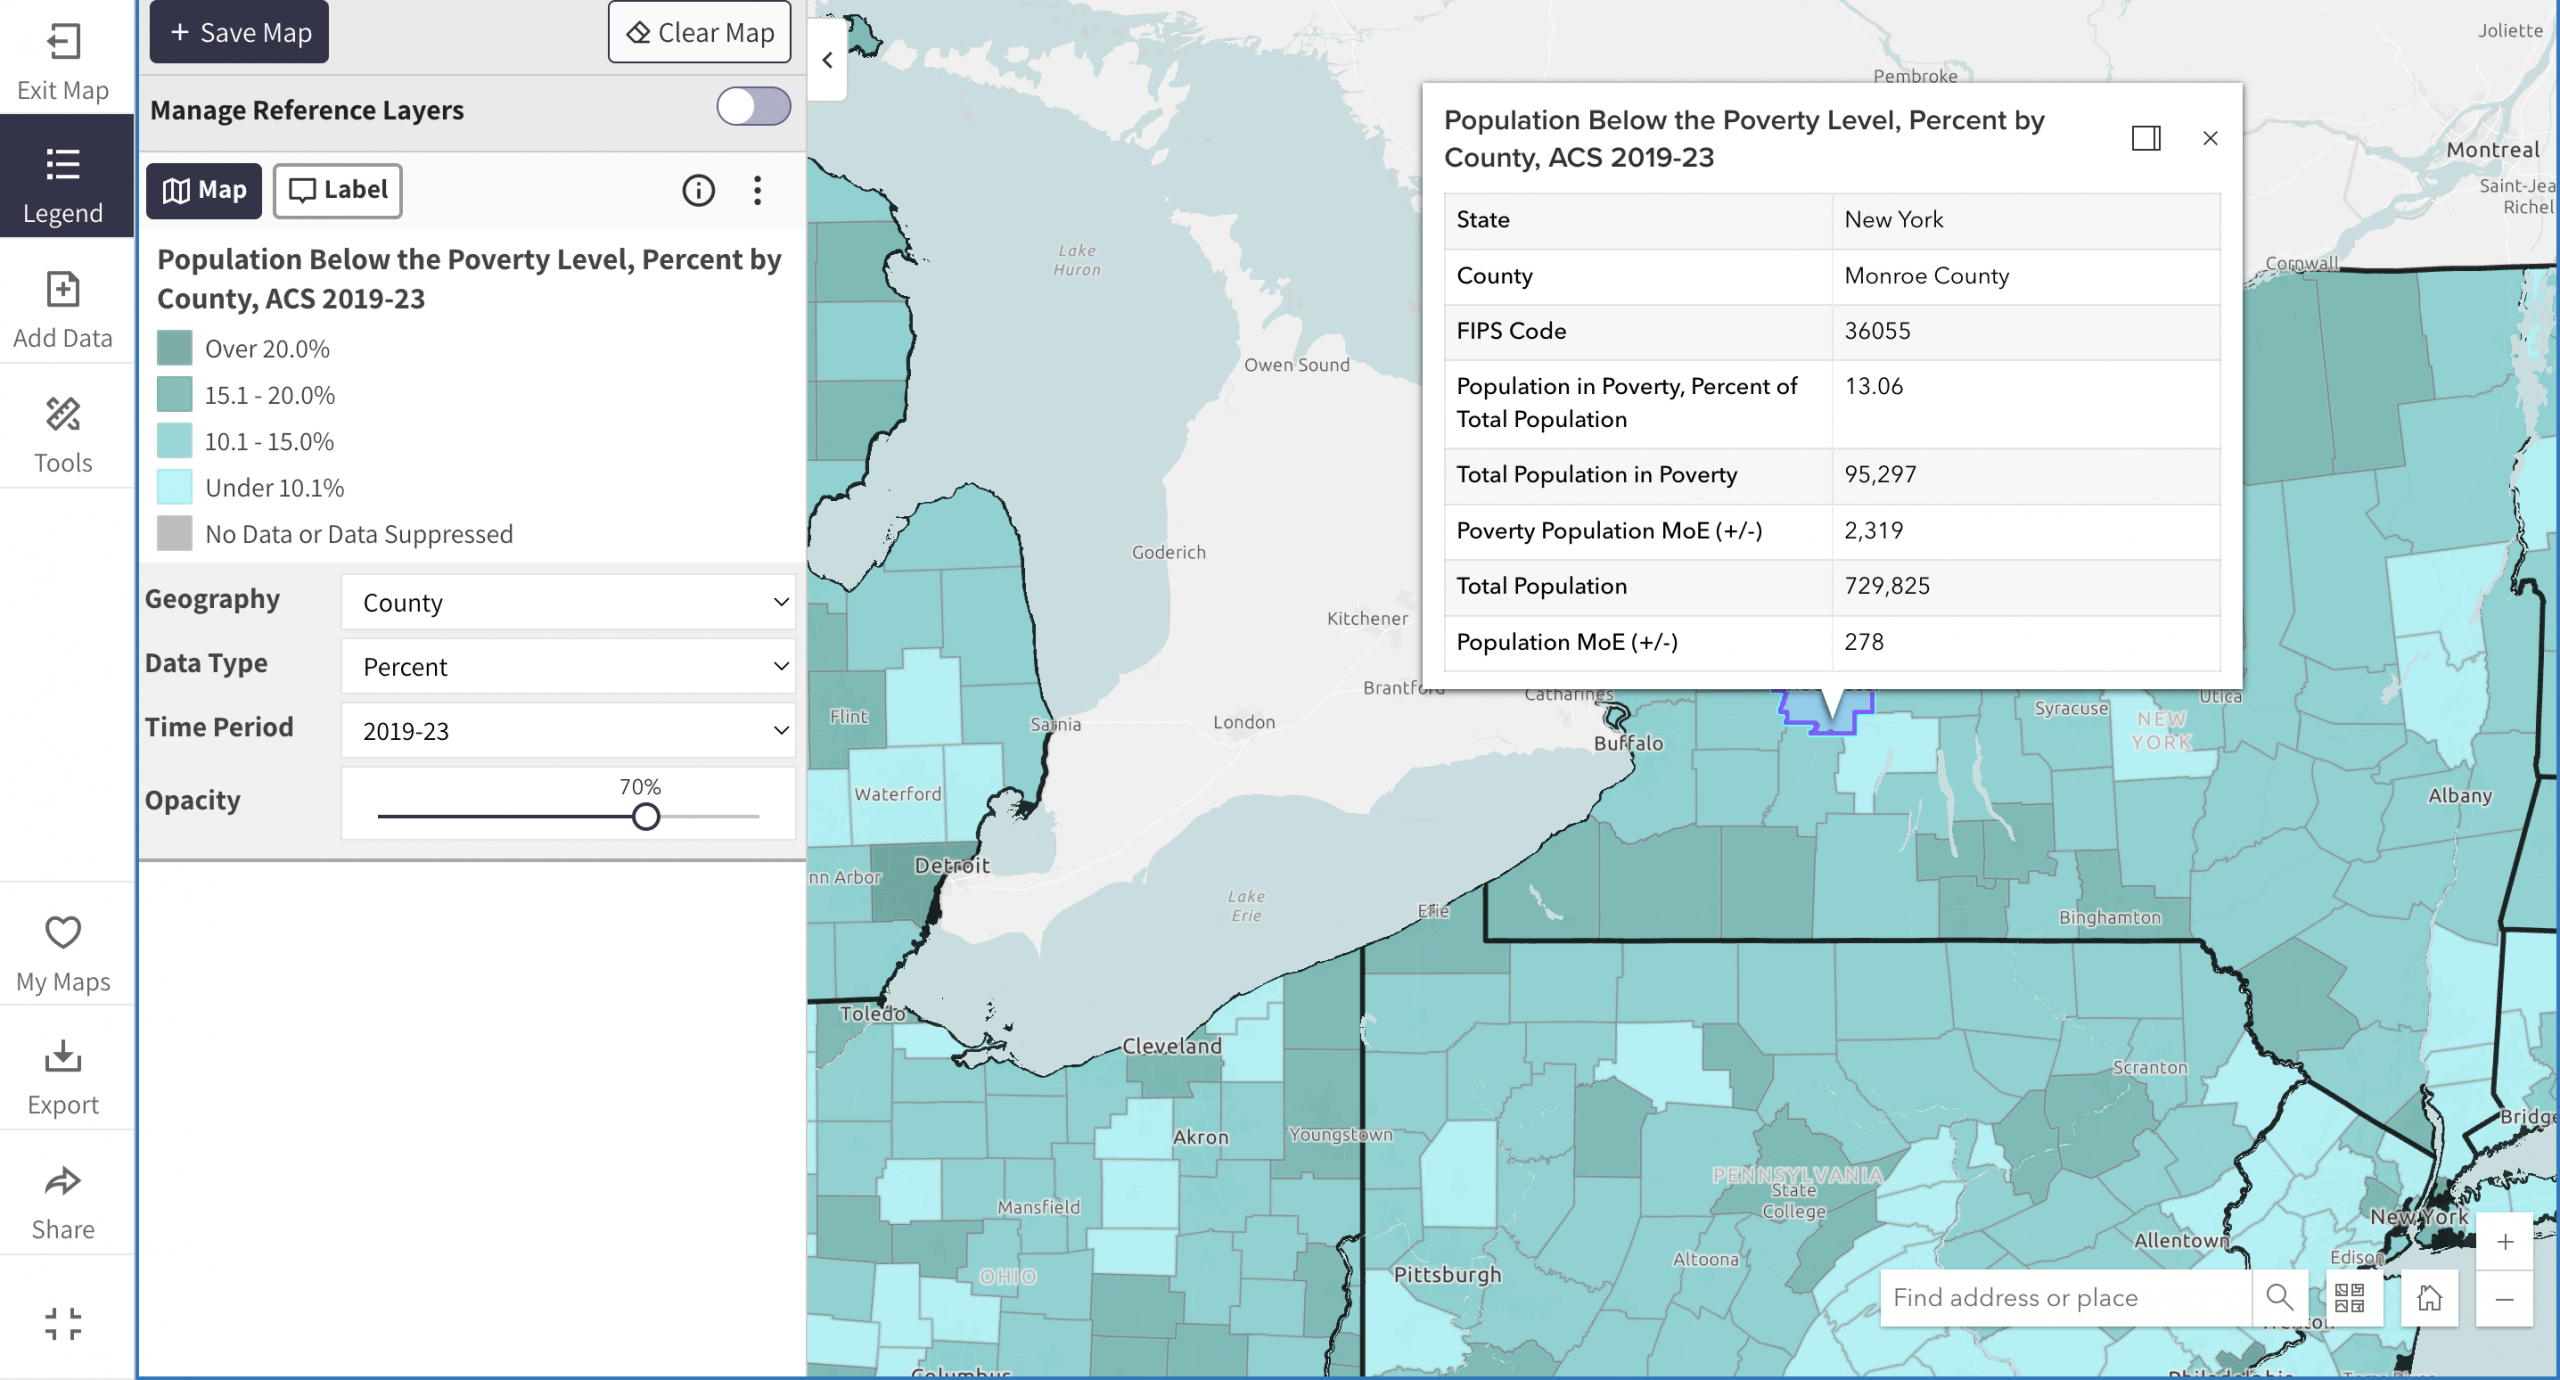Click the New York state value in popup
This screenshot has width=2560, height=1380.
[1893, 220]
